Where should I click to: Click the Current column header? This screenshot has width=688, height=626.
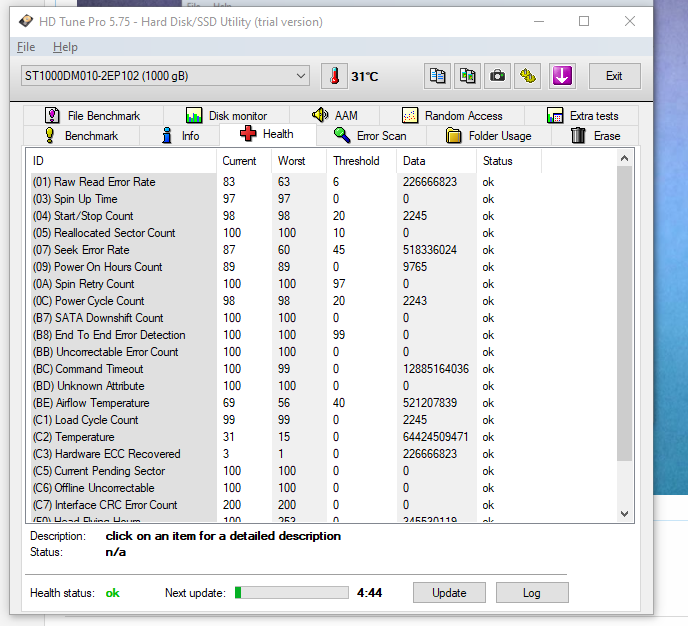tap(244, 161)
